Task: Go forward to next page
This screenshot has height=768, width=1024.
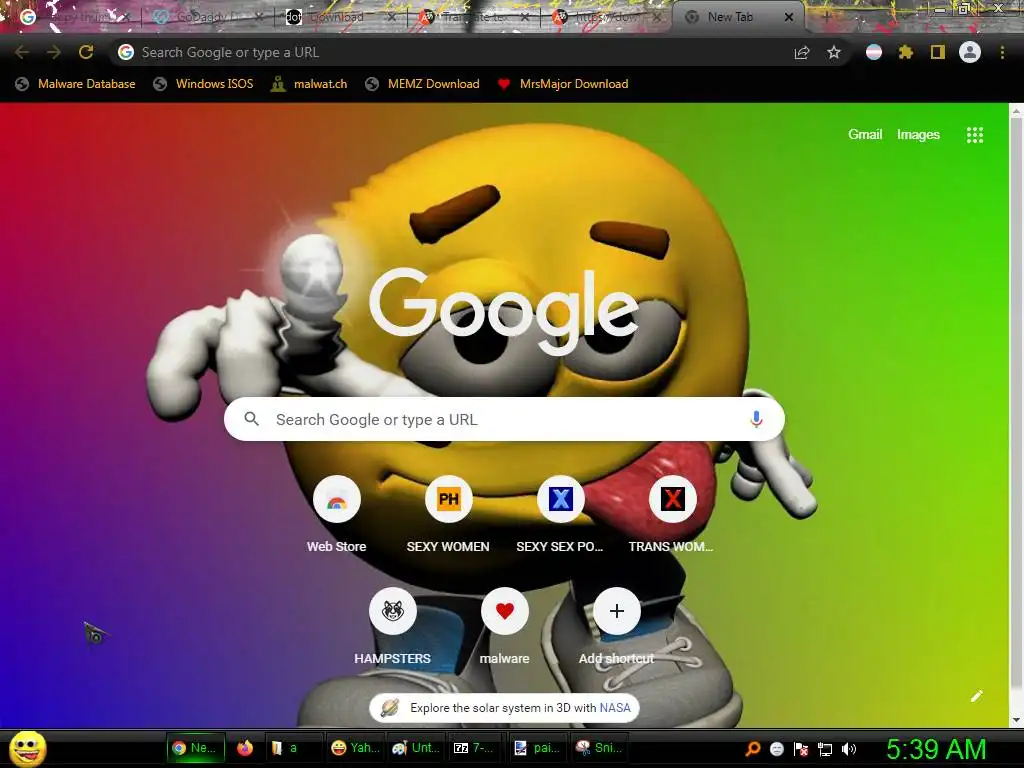Action: pos(54,52)
